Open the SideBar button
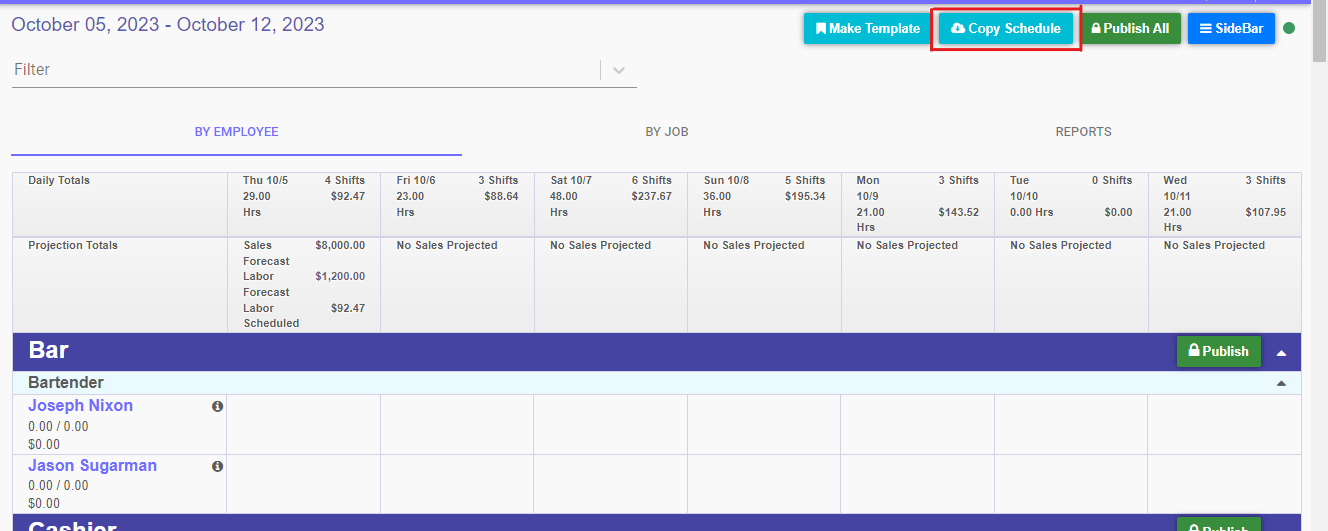1328x531 pixels. point(1231,29)
